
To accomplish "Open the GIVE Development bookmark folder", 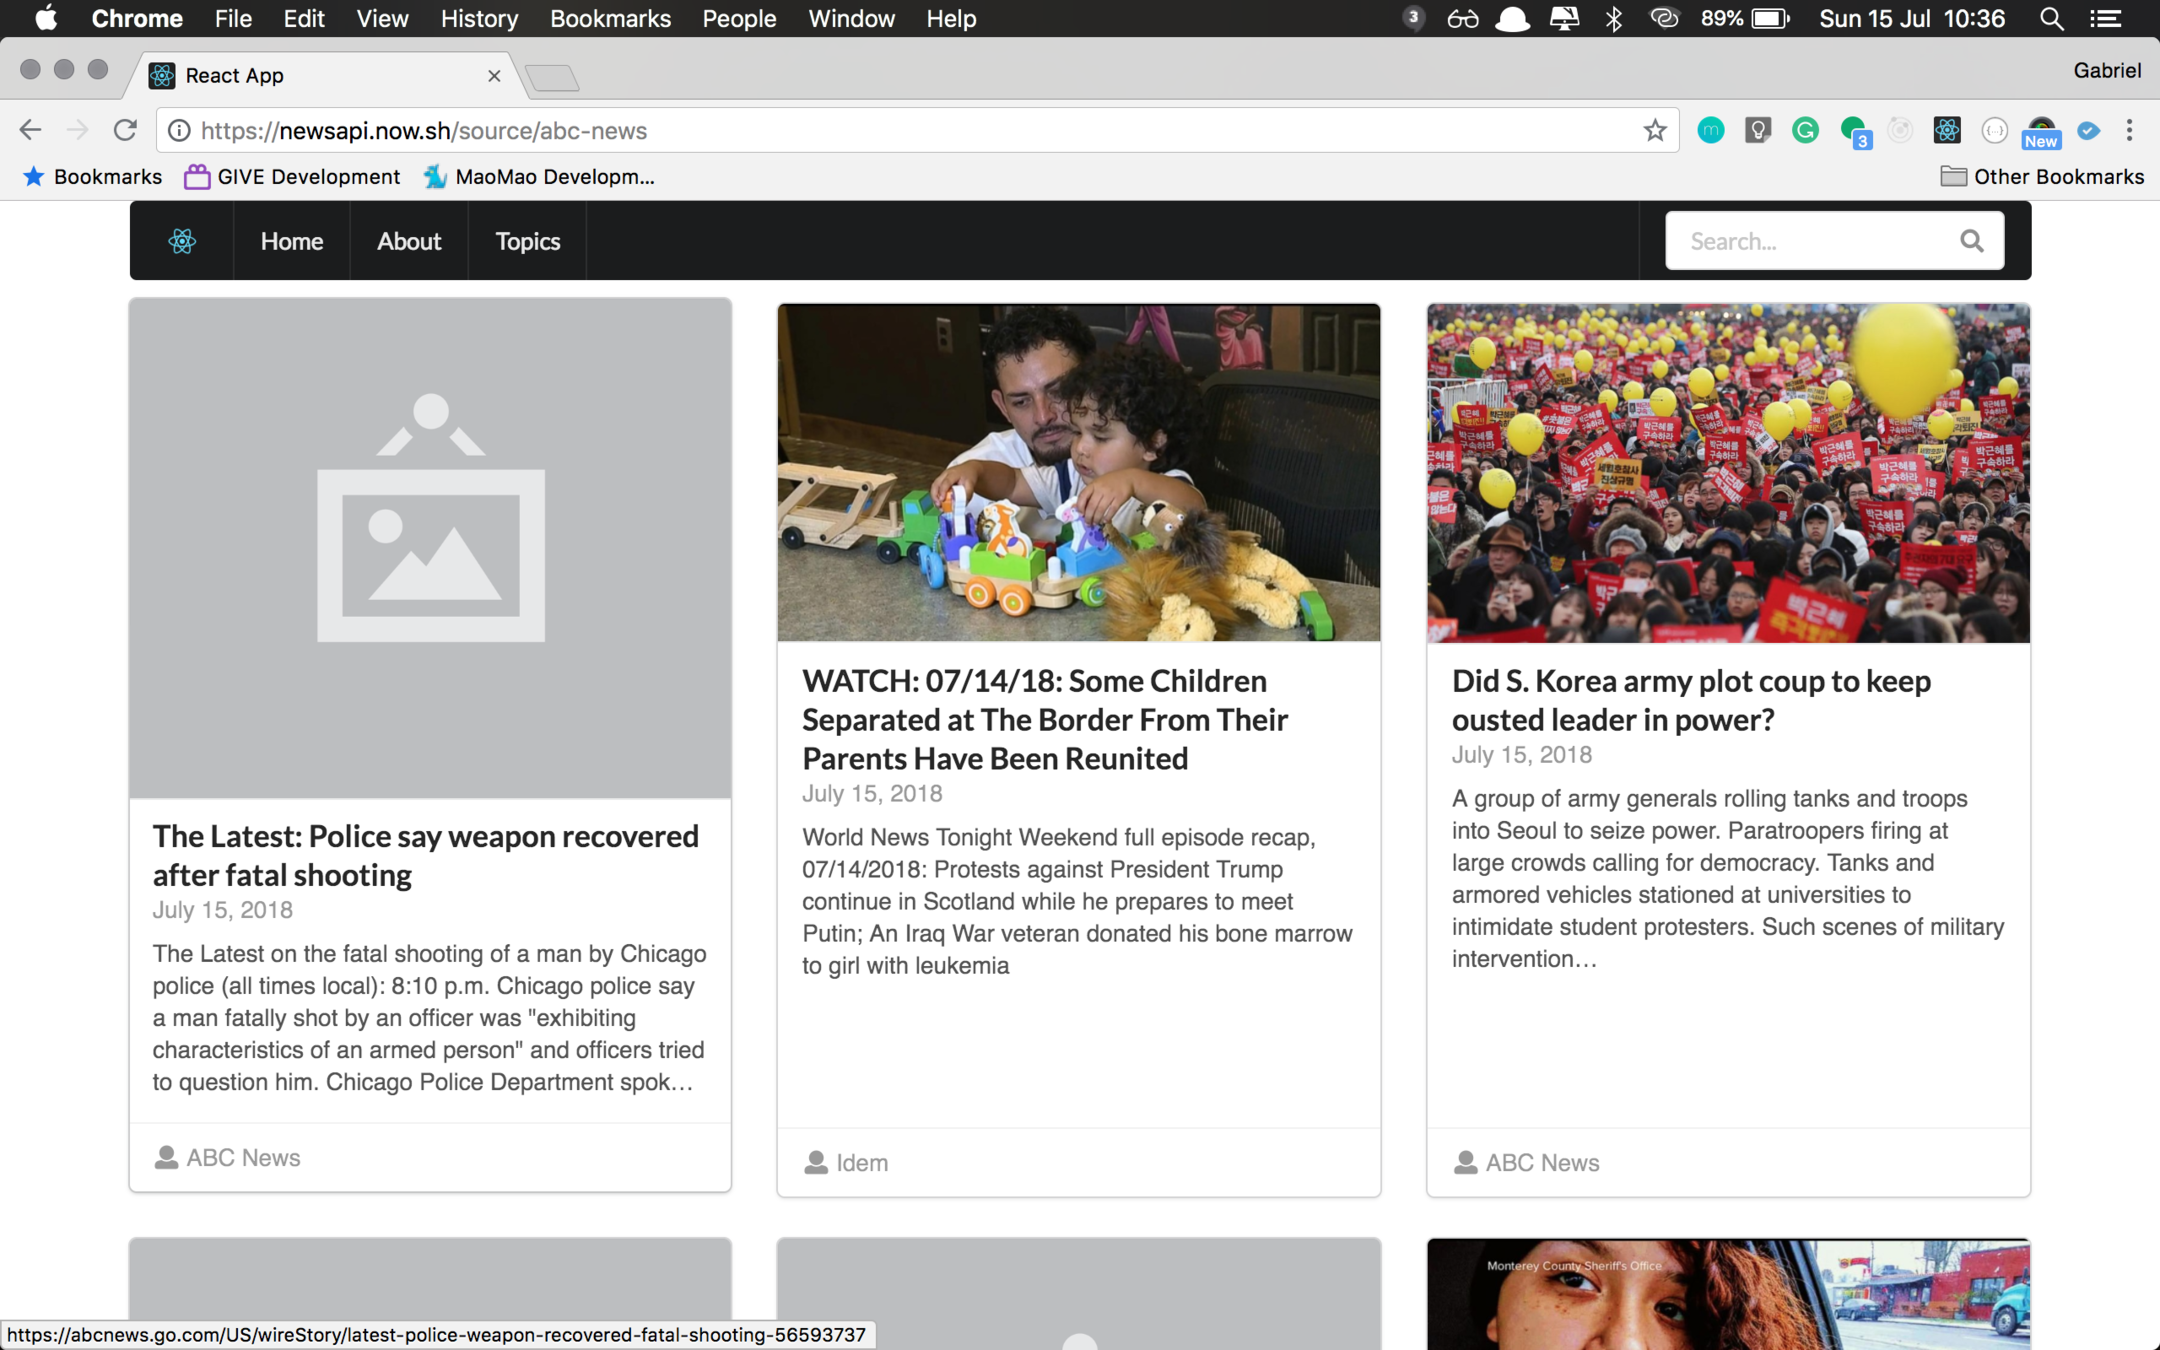I will point(292,177).
